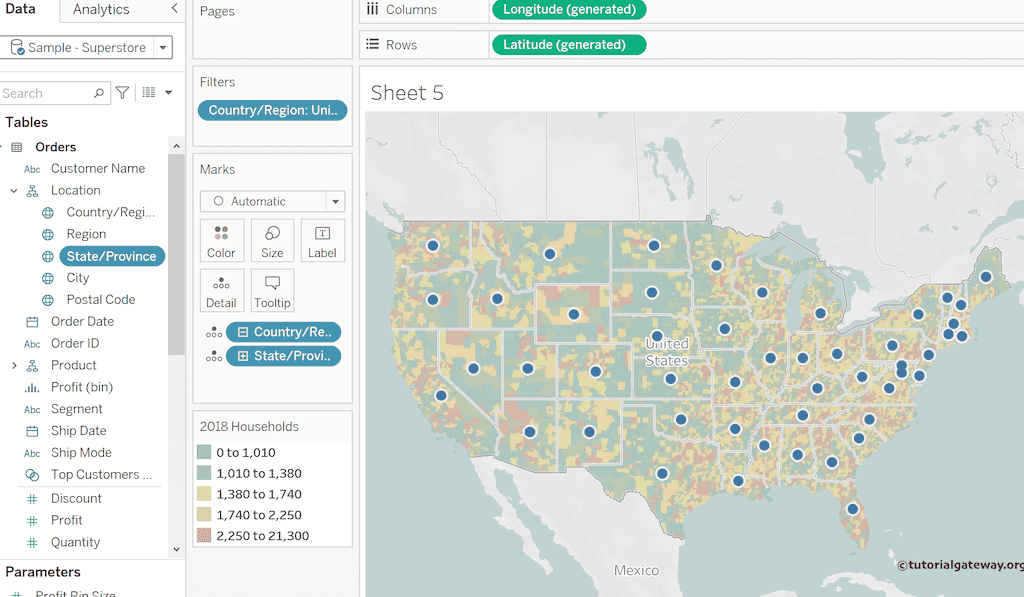Click the filter icon beside Search
Image resolution: width=1024 pixels, height=597 pixels.
pyautogui.click(x=122, y=93)
